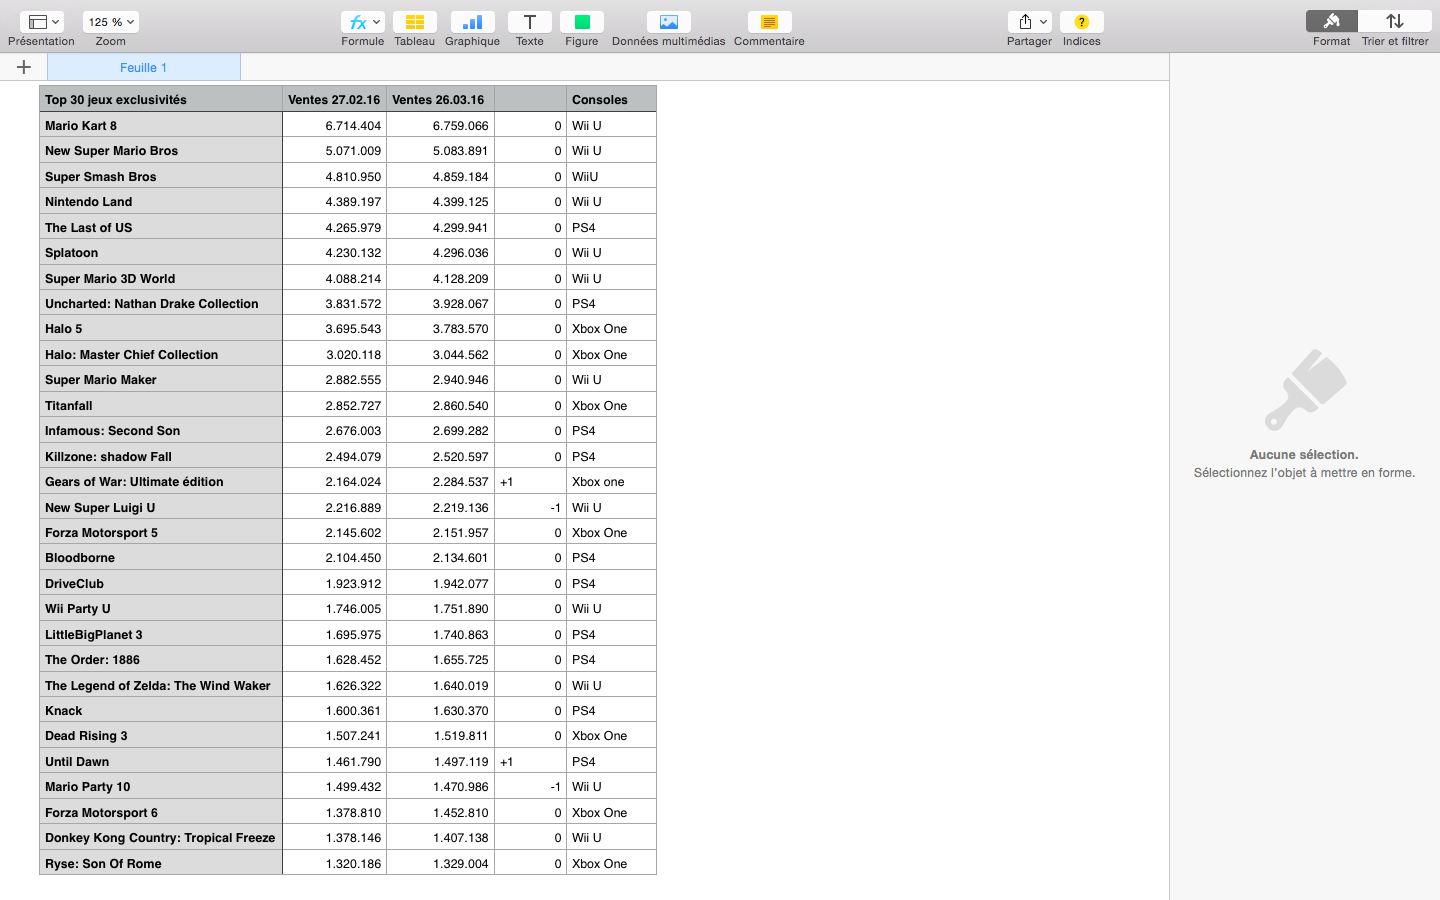Click the Mario Kart 8 row label

coord(161,125)
